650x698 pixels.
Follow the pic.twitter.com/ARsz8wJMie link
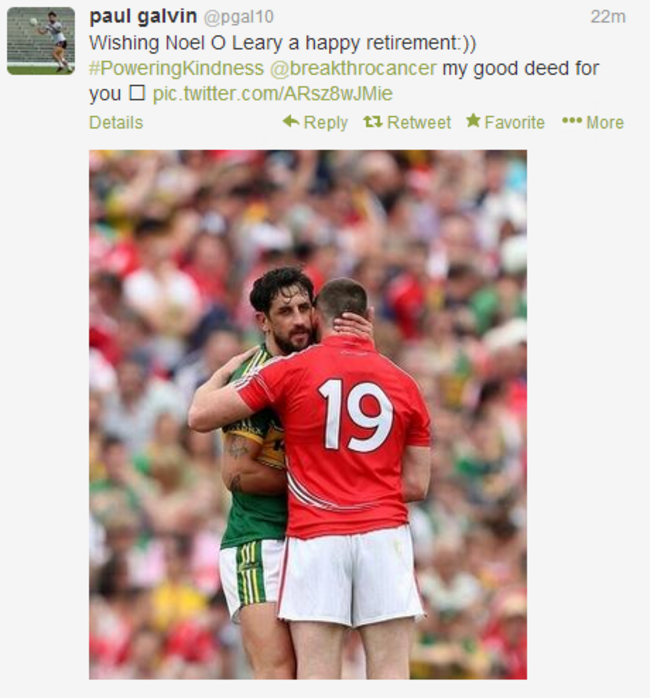pos(272,94)
